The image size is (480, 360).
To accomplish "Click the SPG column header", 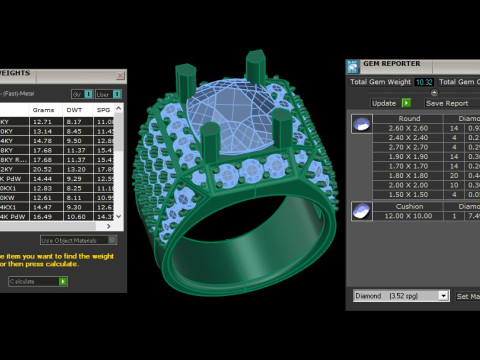I will click(x=103, y=110).
